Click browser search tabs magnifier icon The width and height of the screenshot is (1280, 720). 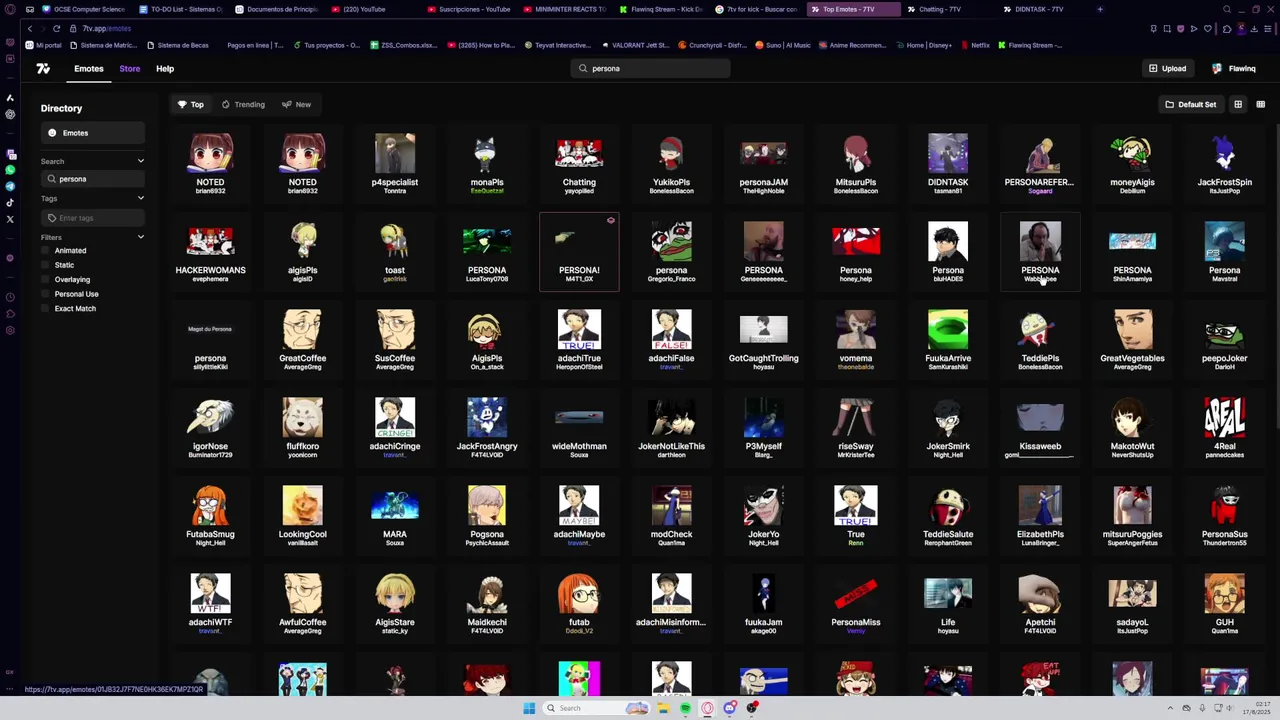1228,9
